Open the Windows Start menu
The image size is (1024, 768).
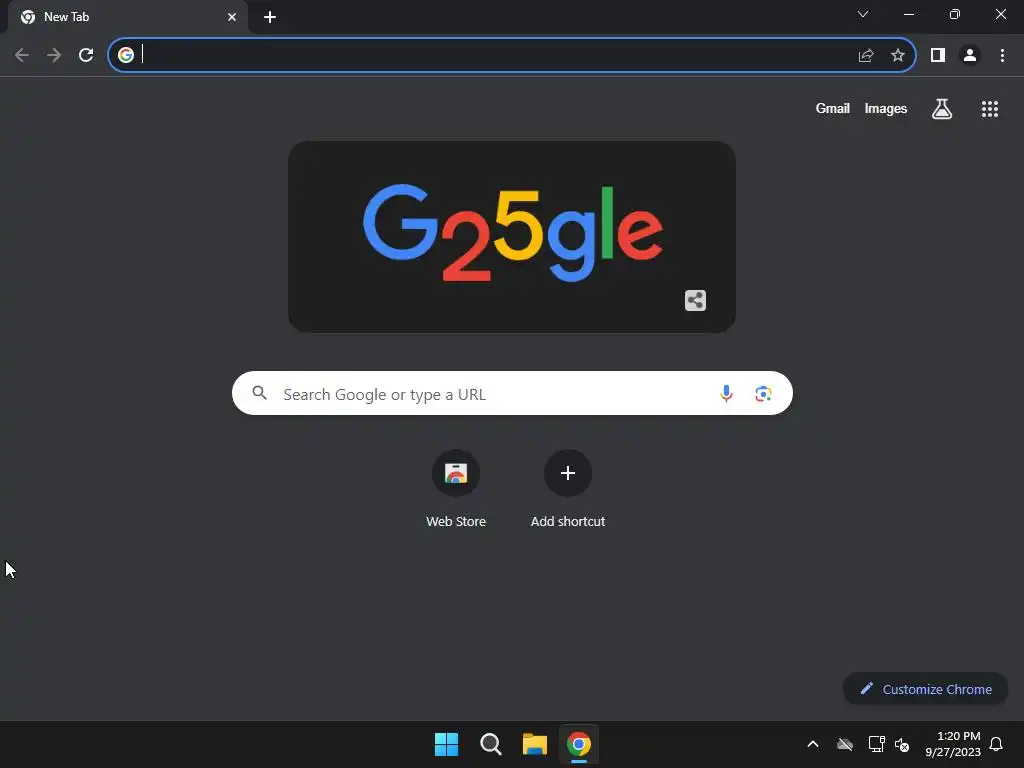[x=447, y=744]
